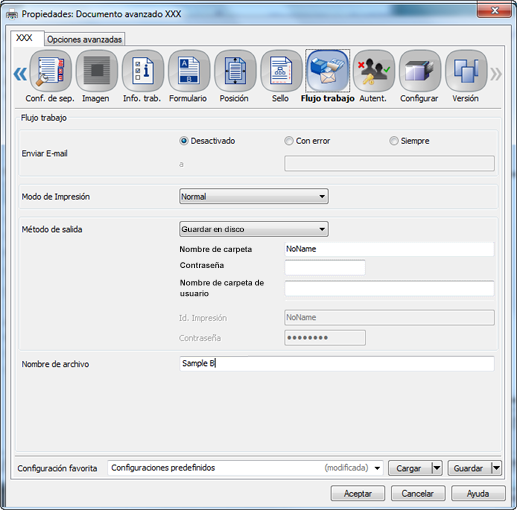This screenshot has width=517, height=510.
Task: Select the Configurar printer icon
Action: tap(420, 71)
